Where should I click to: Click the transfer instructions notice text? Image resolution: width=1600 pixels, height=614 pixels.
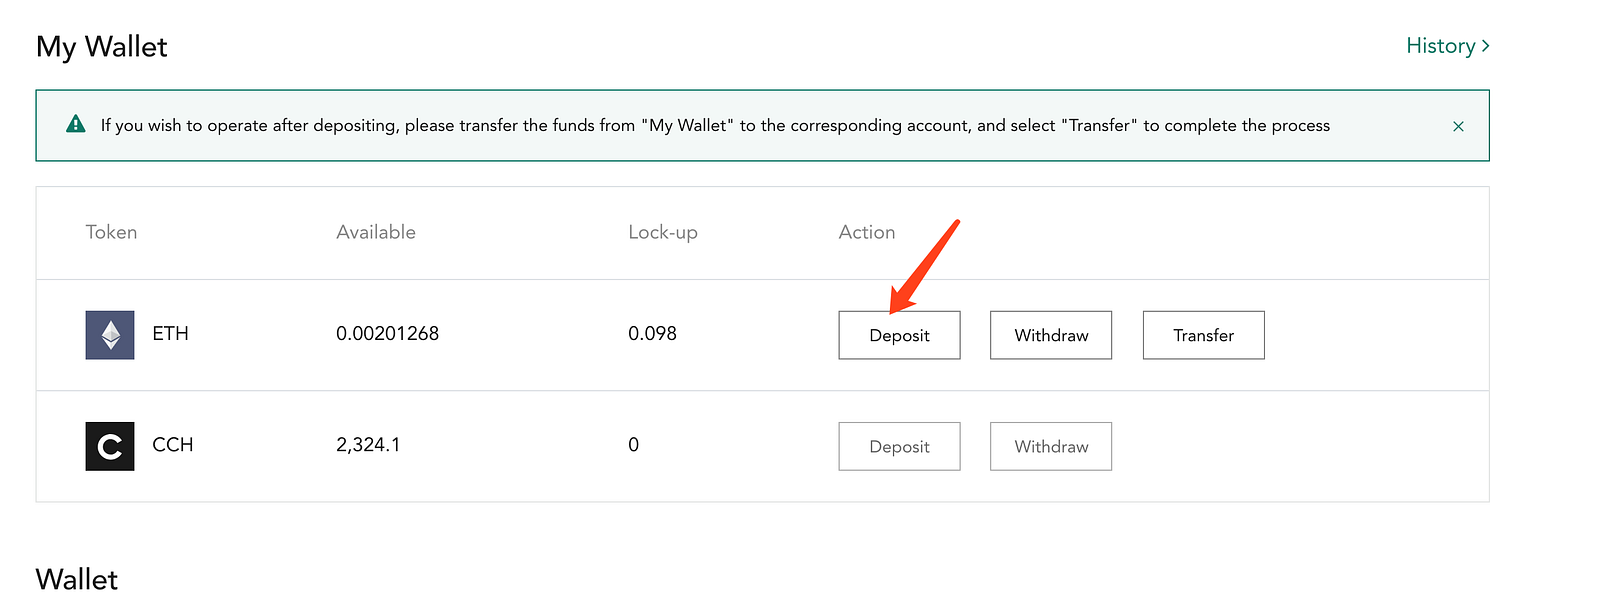(x=715, y=125)
